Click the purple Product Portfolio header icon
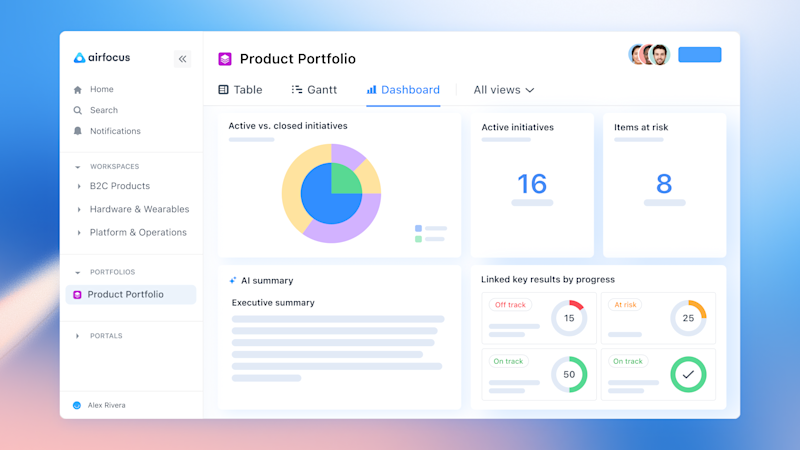The image size is (800, 450). (225, 59)
